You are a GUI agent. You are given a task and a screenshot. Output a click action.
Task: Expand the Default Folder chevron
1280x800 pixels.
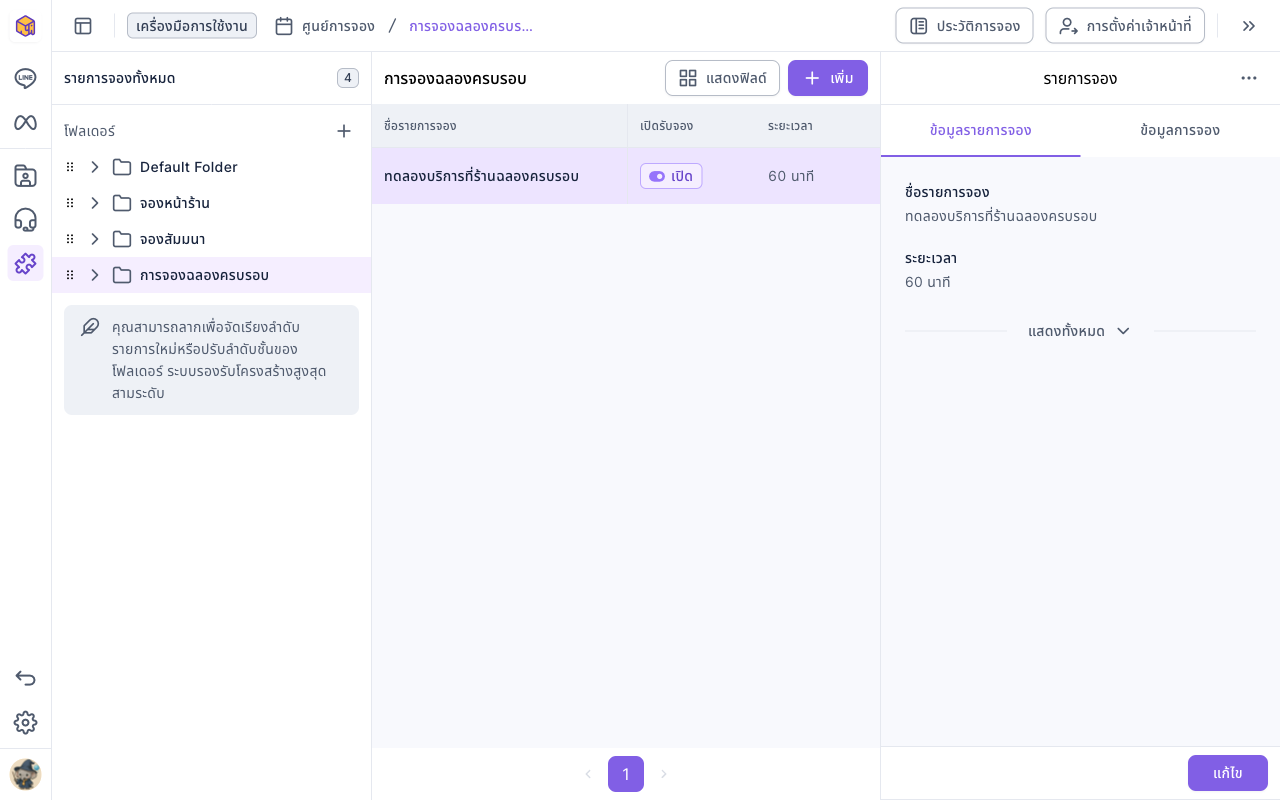(95, 167)
